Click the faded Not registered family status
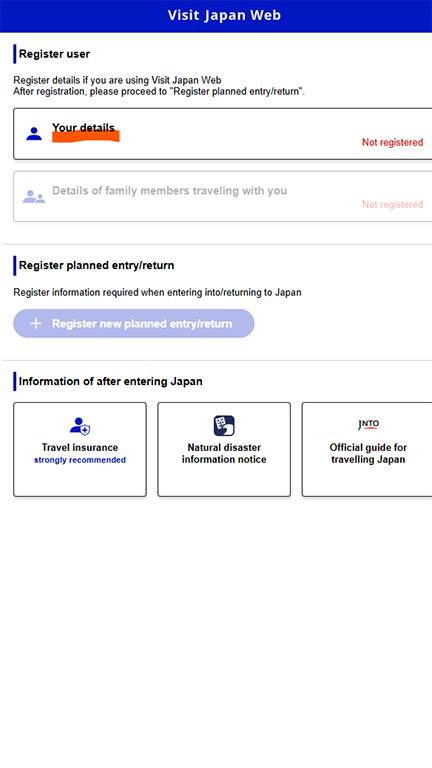 pyautogui.click(x=392, y=204)
